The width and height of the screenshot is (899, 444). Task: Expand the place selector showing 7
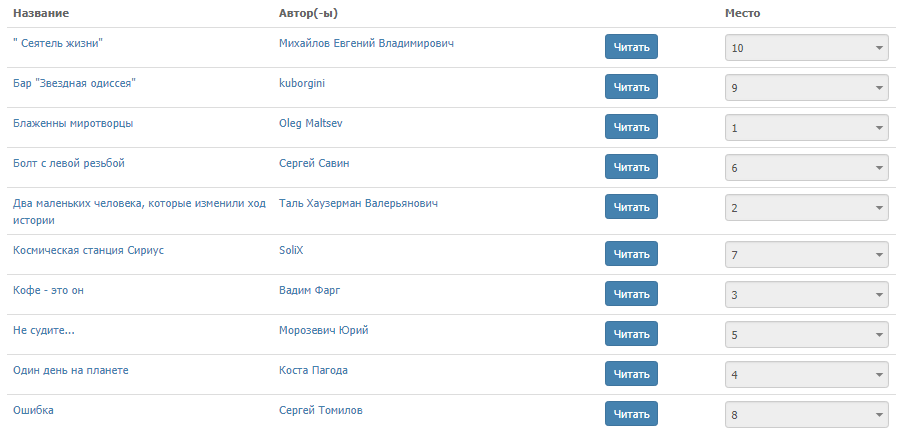click(807, 255)
